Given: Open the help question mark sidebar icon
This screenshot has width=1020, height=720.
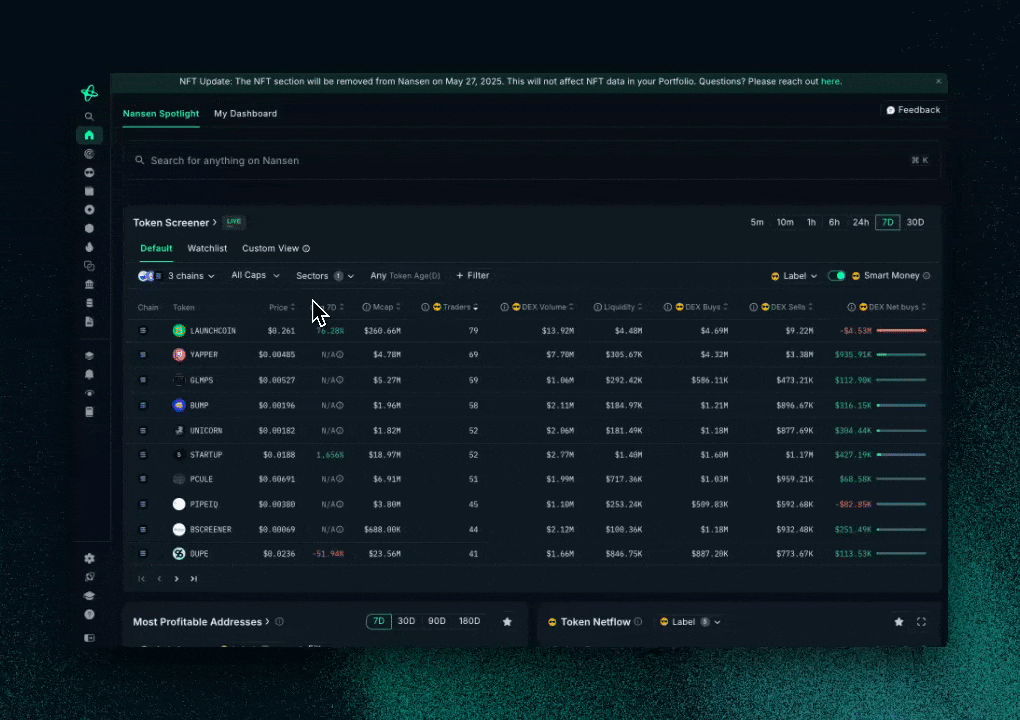Looking at the screenshot, I should coord(89,615).
